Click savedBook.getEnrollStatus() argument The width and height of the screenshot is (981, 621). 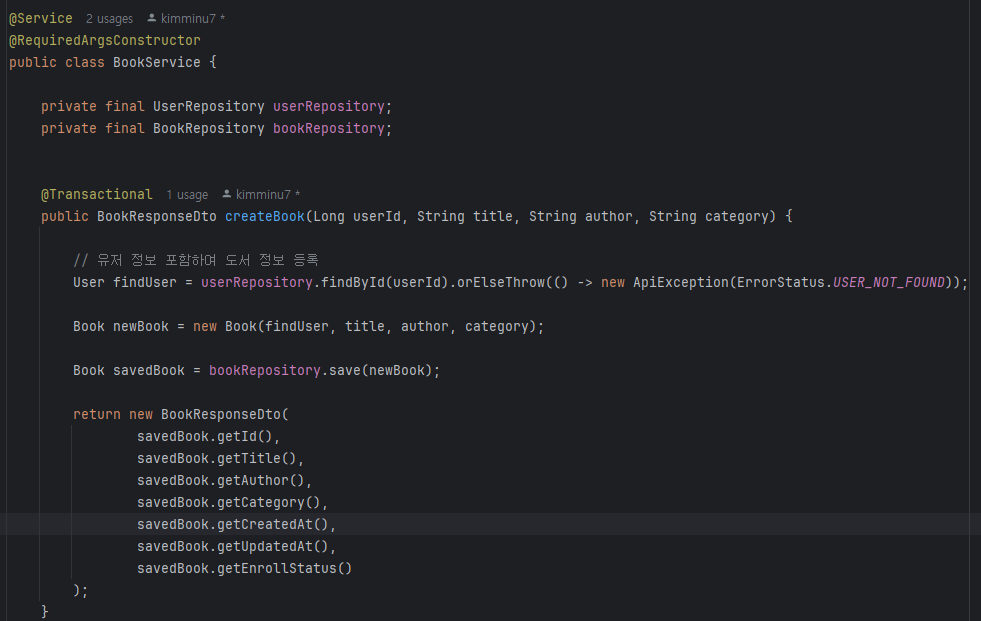pos(245,568)
